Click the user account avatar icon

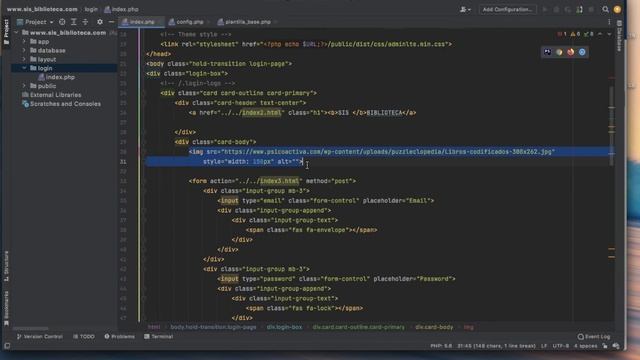click(x=617, y=9)
